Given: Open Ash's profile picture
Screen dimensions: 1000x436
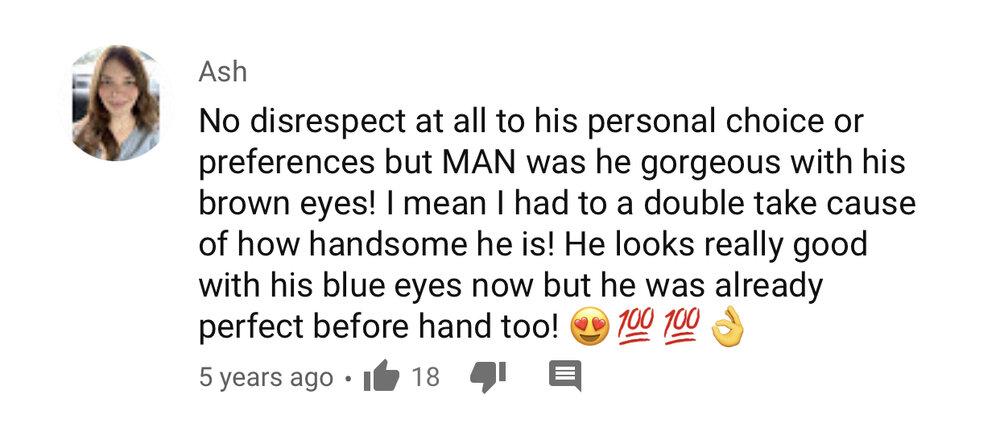Looking at the screenshot, I should [x=116, y=103].
